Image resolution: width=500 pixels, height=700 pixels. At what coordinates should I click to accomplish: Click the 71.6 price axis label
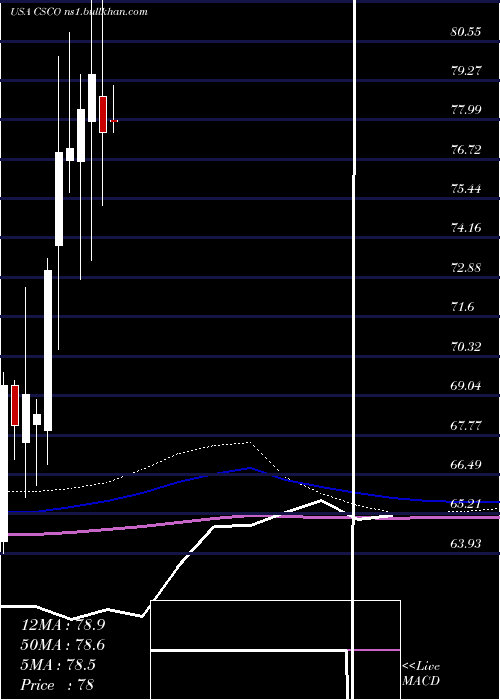462,307
